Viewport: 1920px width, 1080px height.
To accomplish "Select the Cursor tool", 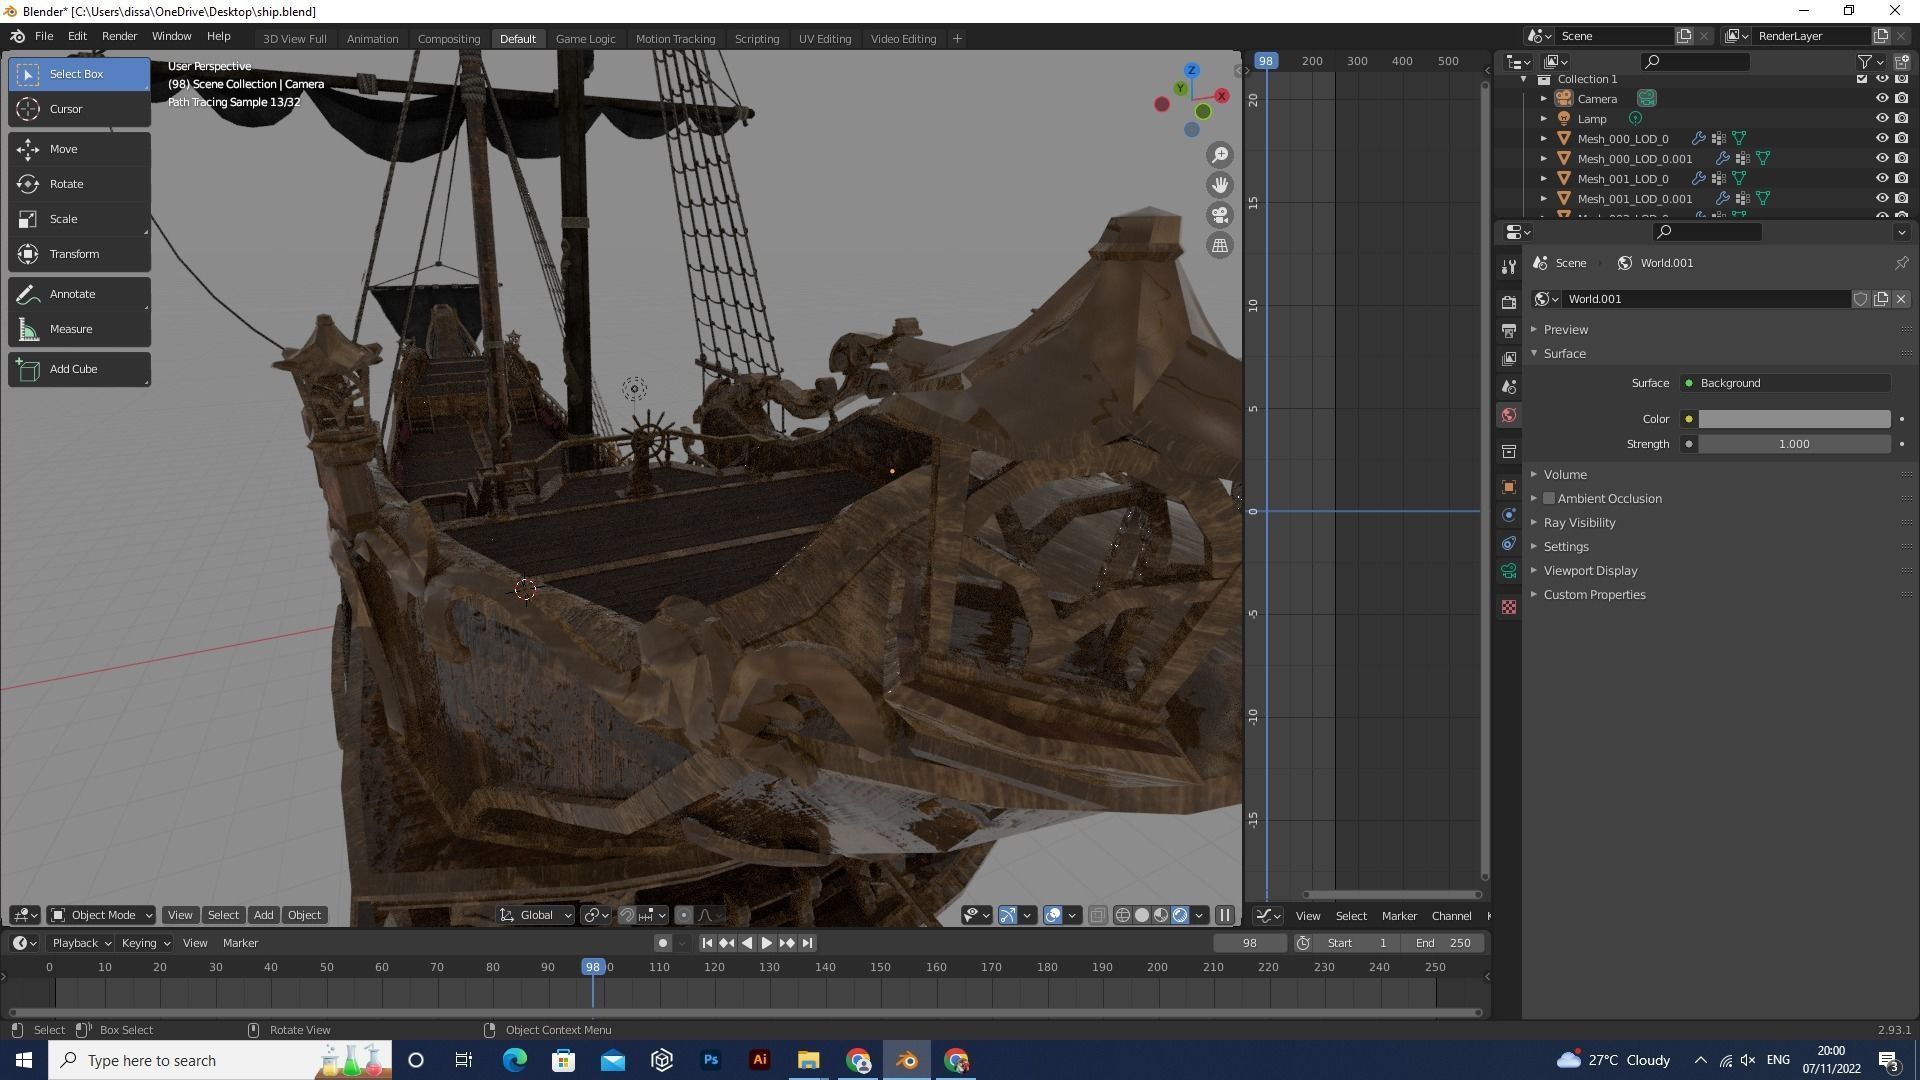I will click(x=79, y=109).
